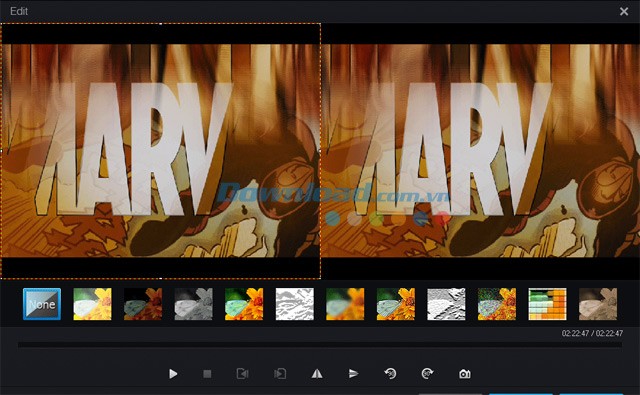Apply the faded sepia butterfly effect
This screenshot has width=640, height=395.
(x=598, y=304)
